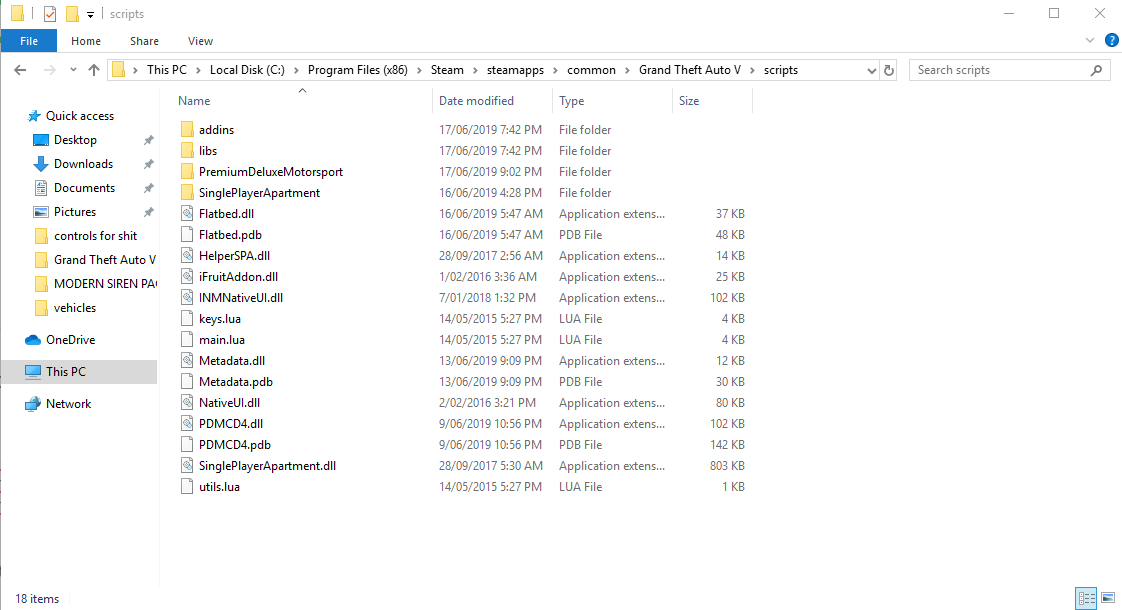Click the Forward navigation arrow

tap(49, 70)
